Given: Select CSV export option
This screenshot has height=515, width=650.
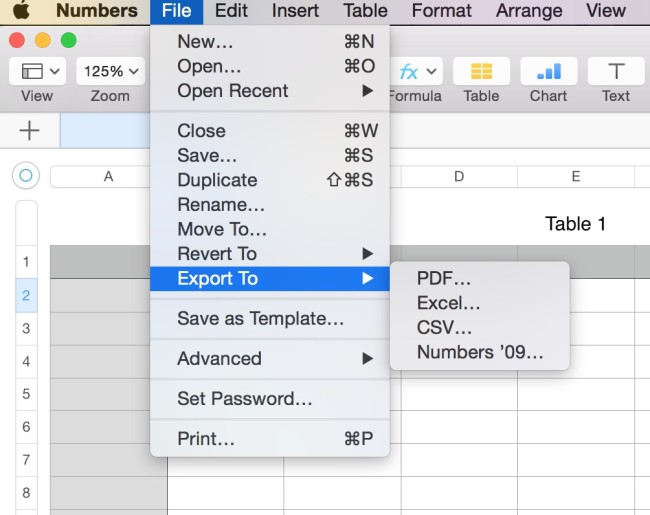Looking at the screenshot, I should pyautogui.click(x=445, y=327).
